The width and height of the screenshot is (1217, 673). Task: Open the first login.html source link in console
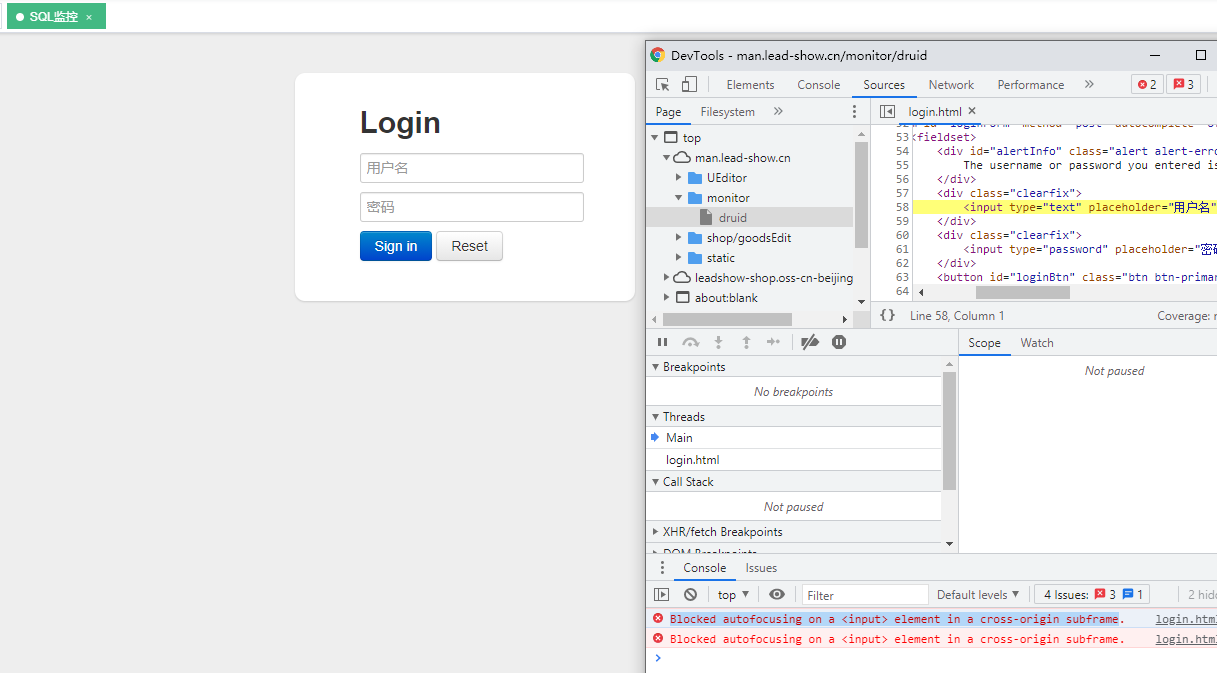[x=1186, y=619]
